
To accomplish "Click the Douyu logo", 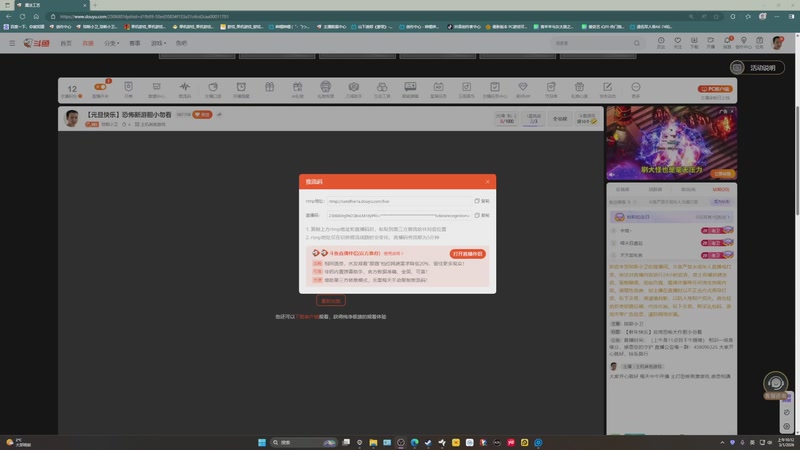I will 36,43.
